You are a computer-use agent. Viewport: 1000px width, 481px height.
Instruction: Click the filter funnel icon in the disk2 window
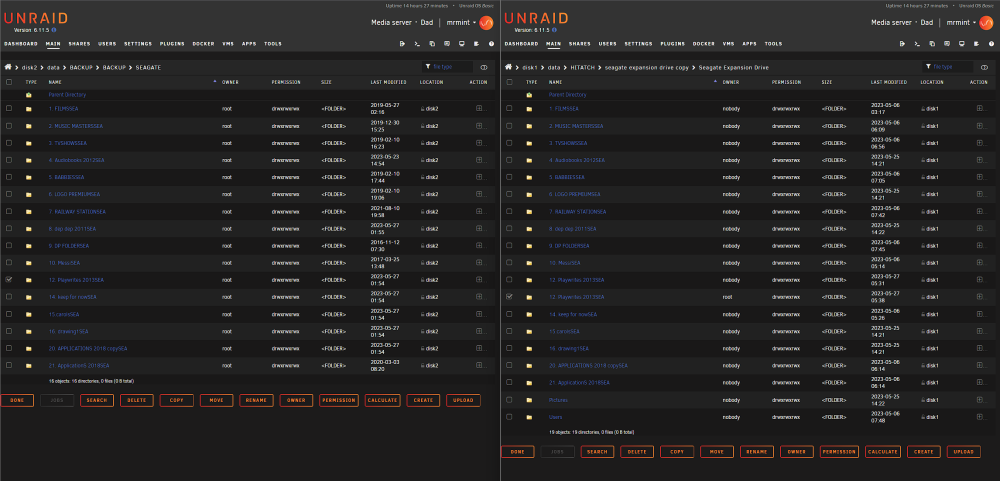[427, 67]
